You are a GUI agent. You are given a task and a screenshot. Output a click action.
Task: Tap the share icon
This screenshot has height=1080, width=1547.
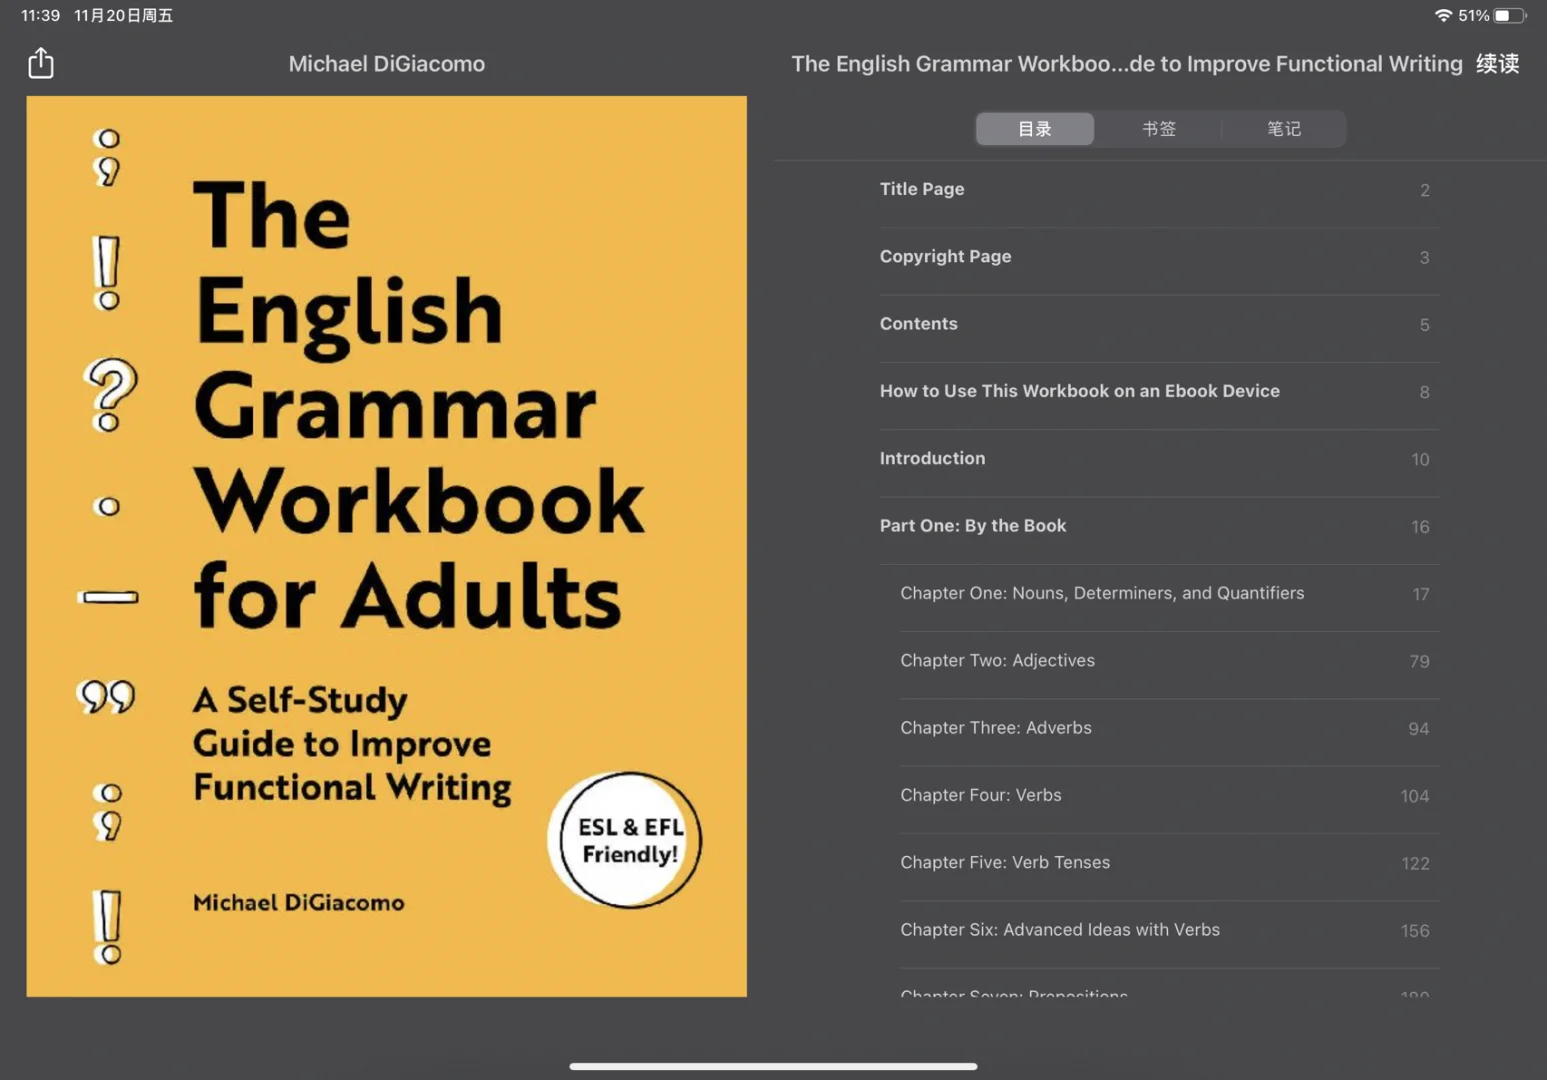(x=41, y=63)
